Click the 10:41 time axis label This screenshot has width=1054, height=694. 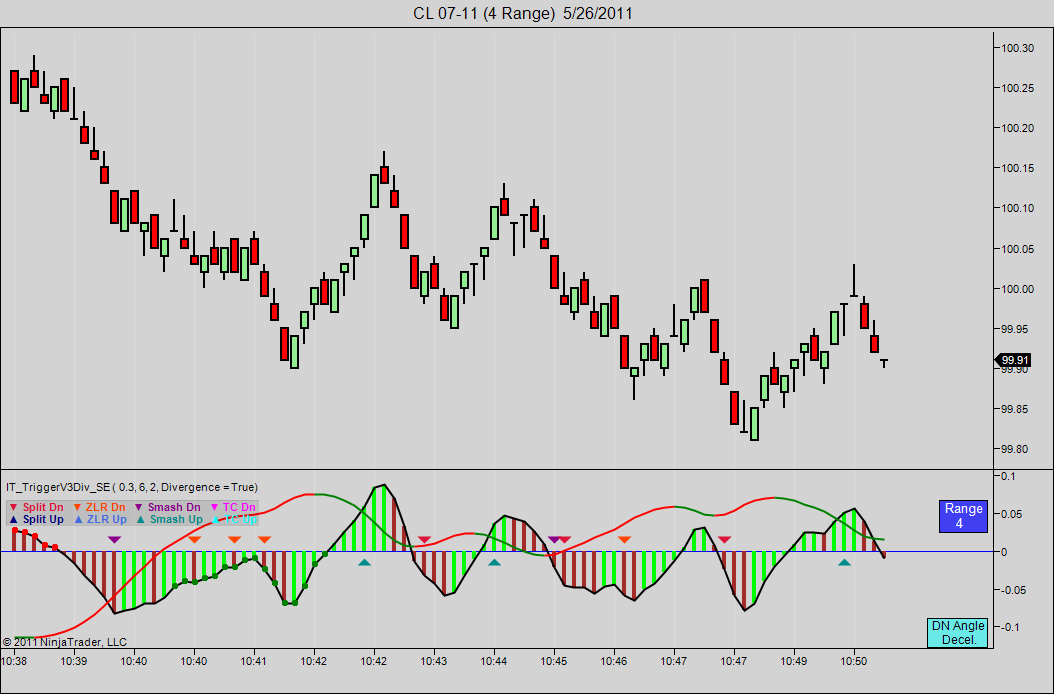point(254,662)
